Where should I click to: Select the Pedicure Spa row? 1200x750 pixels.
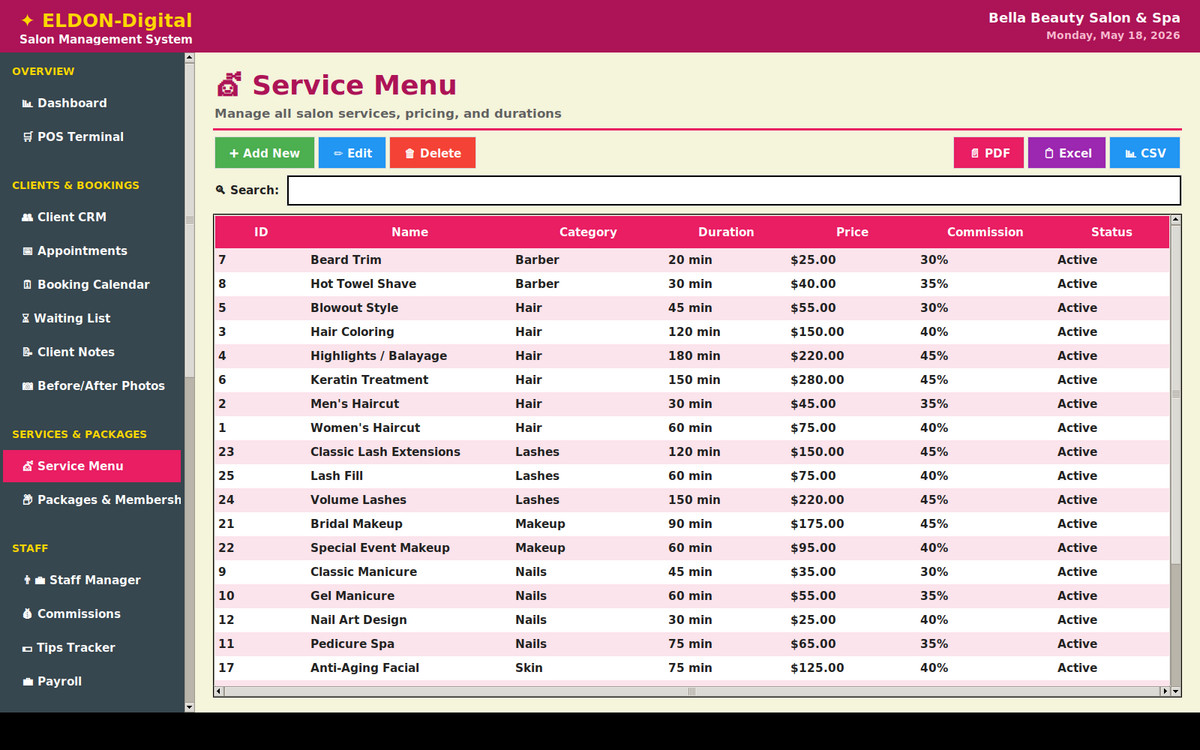(x=692, y=644)
